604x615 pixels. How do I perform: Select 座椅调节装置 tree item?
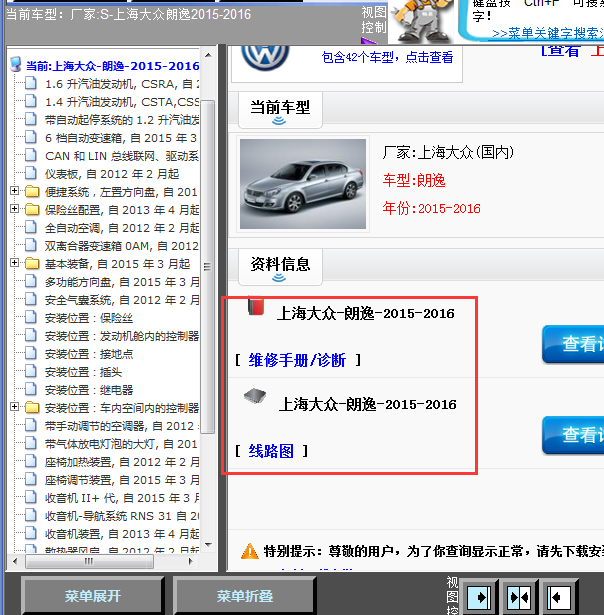[x=122, y=480]
